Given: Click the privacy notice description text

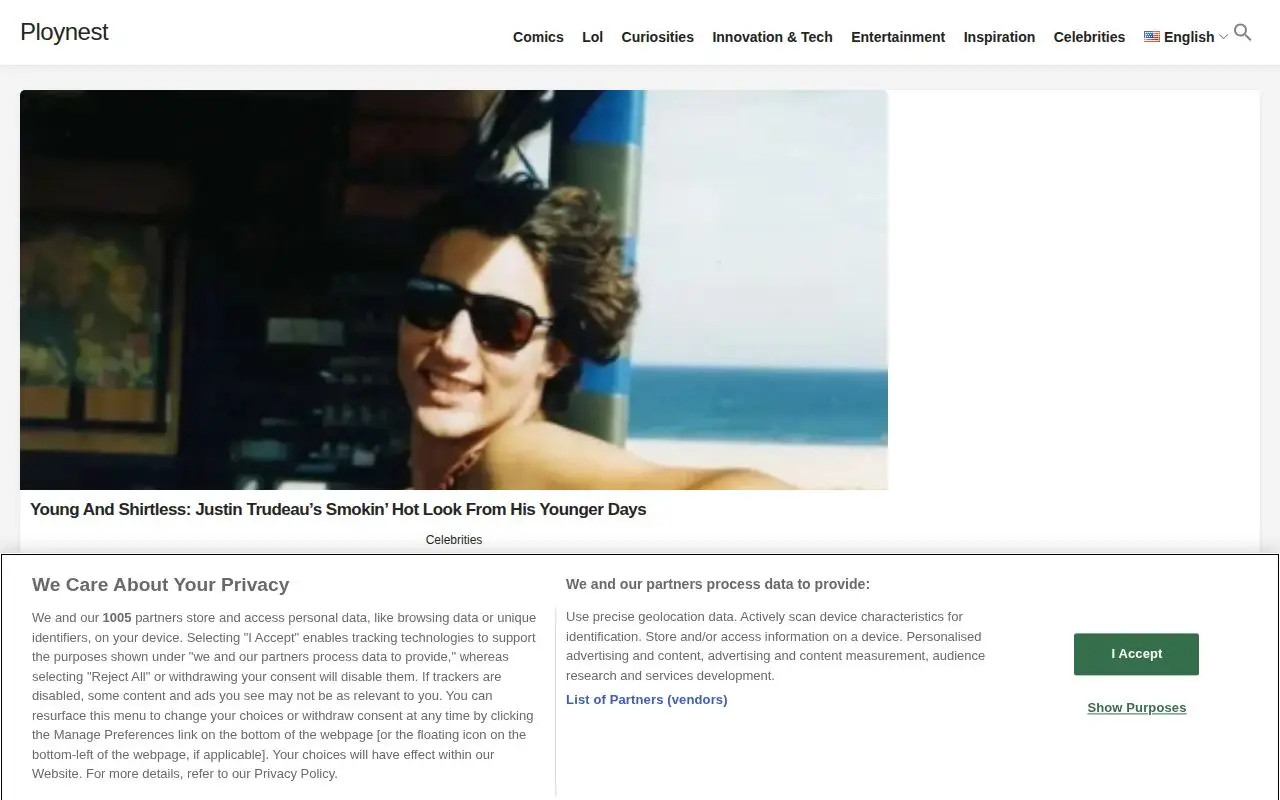Looking at the screenshot, I should (x=285, y=696).
